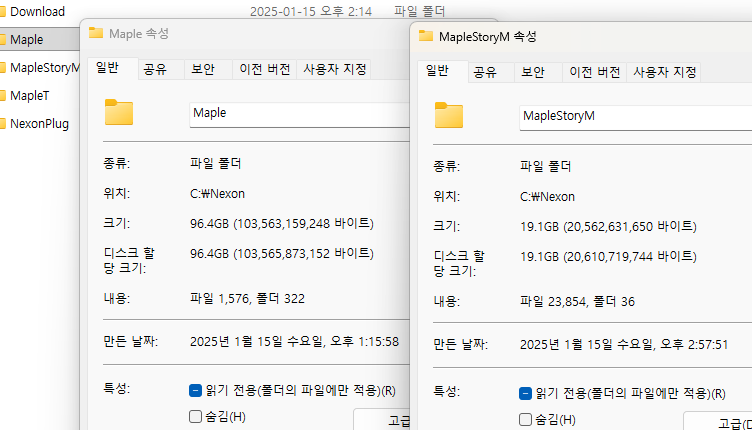This screenshot has width=752, height=430.
Task: Open 이전 버전 tab in Maple properties
Action: coord(265,70)
